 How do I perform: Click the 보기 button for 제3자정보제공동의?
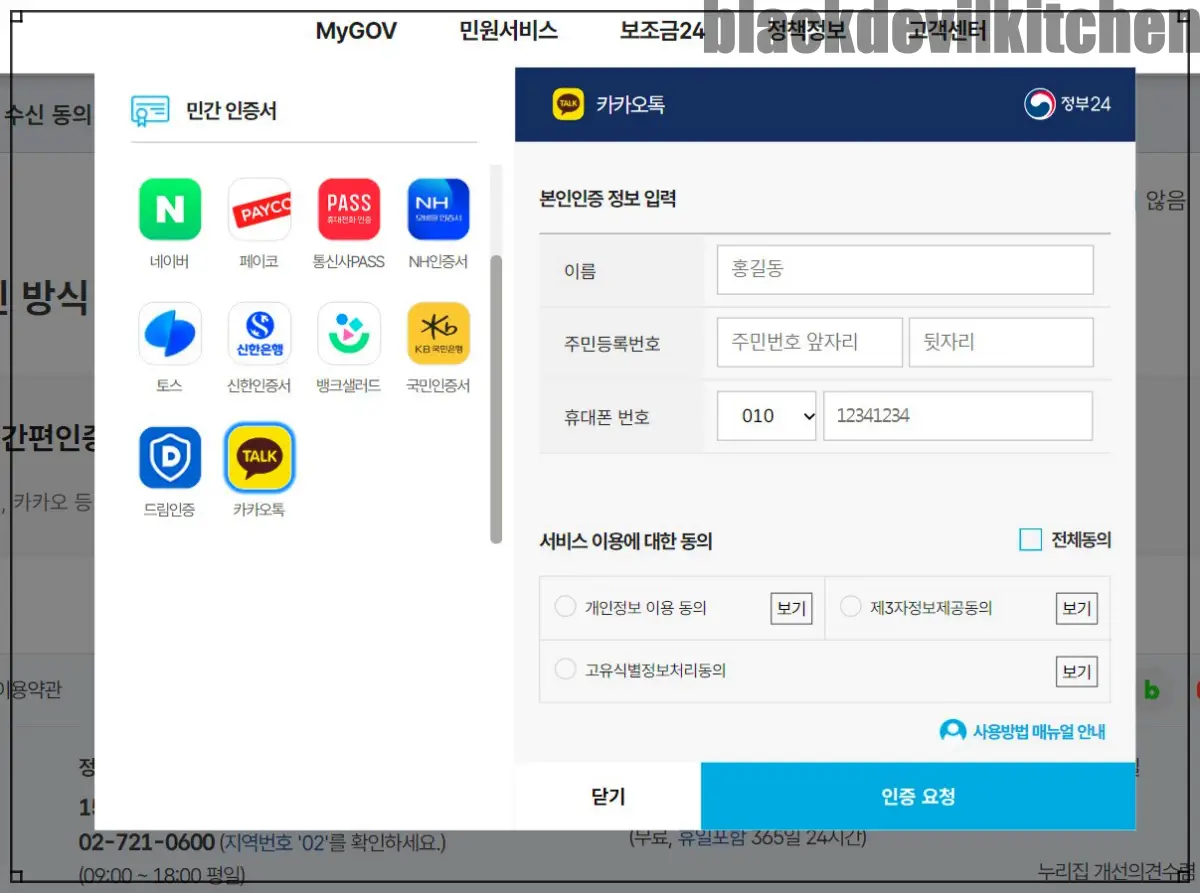[x=1077, y=608]
